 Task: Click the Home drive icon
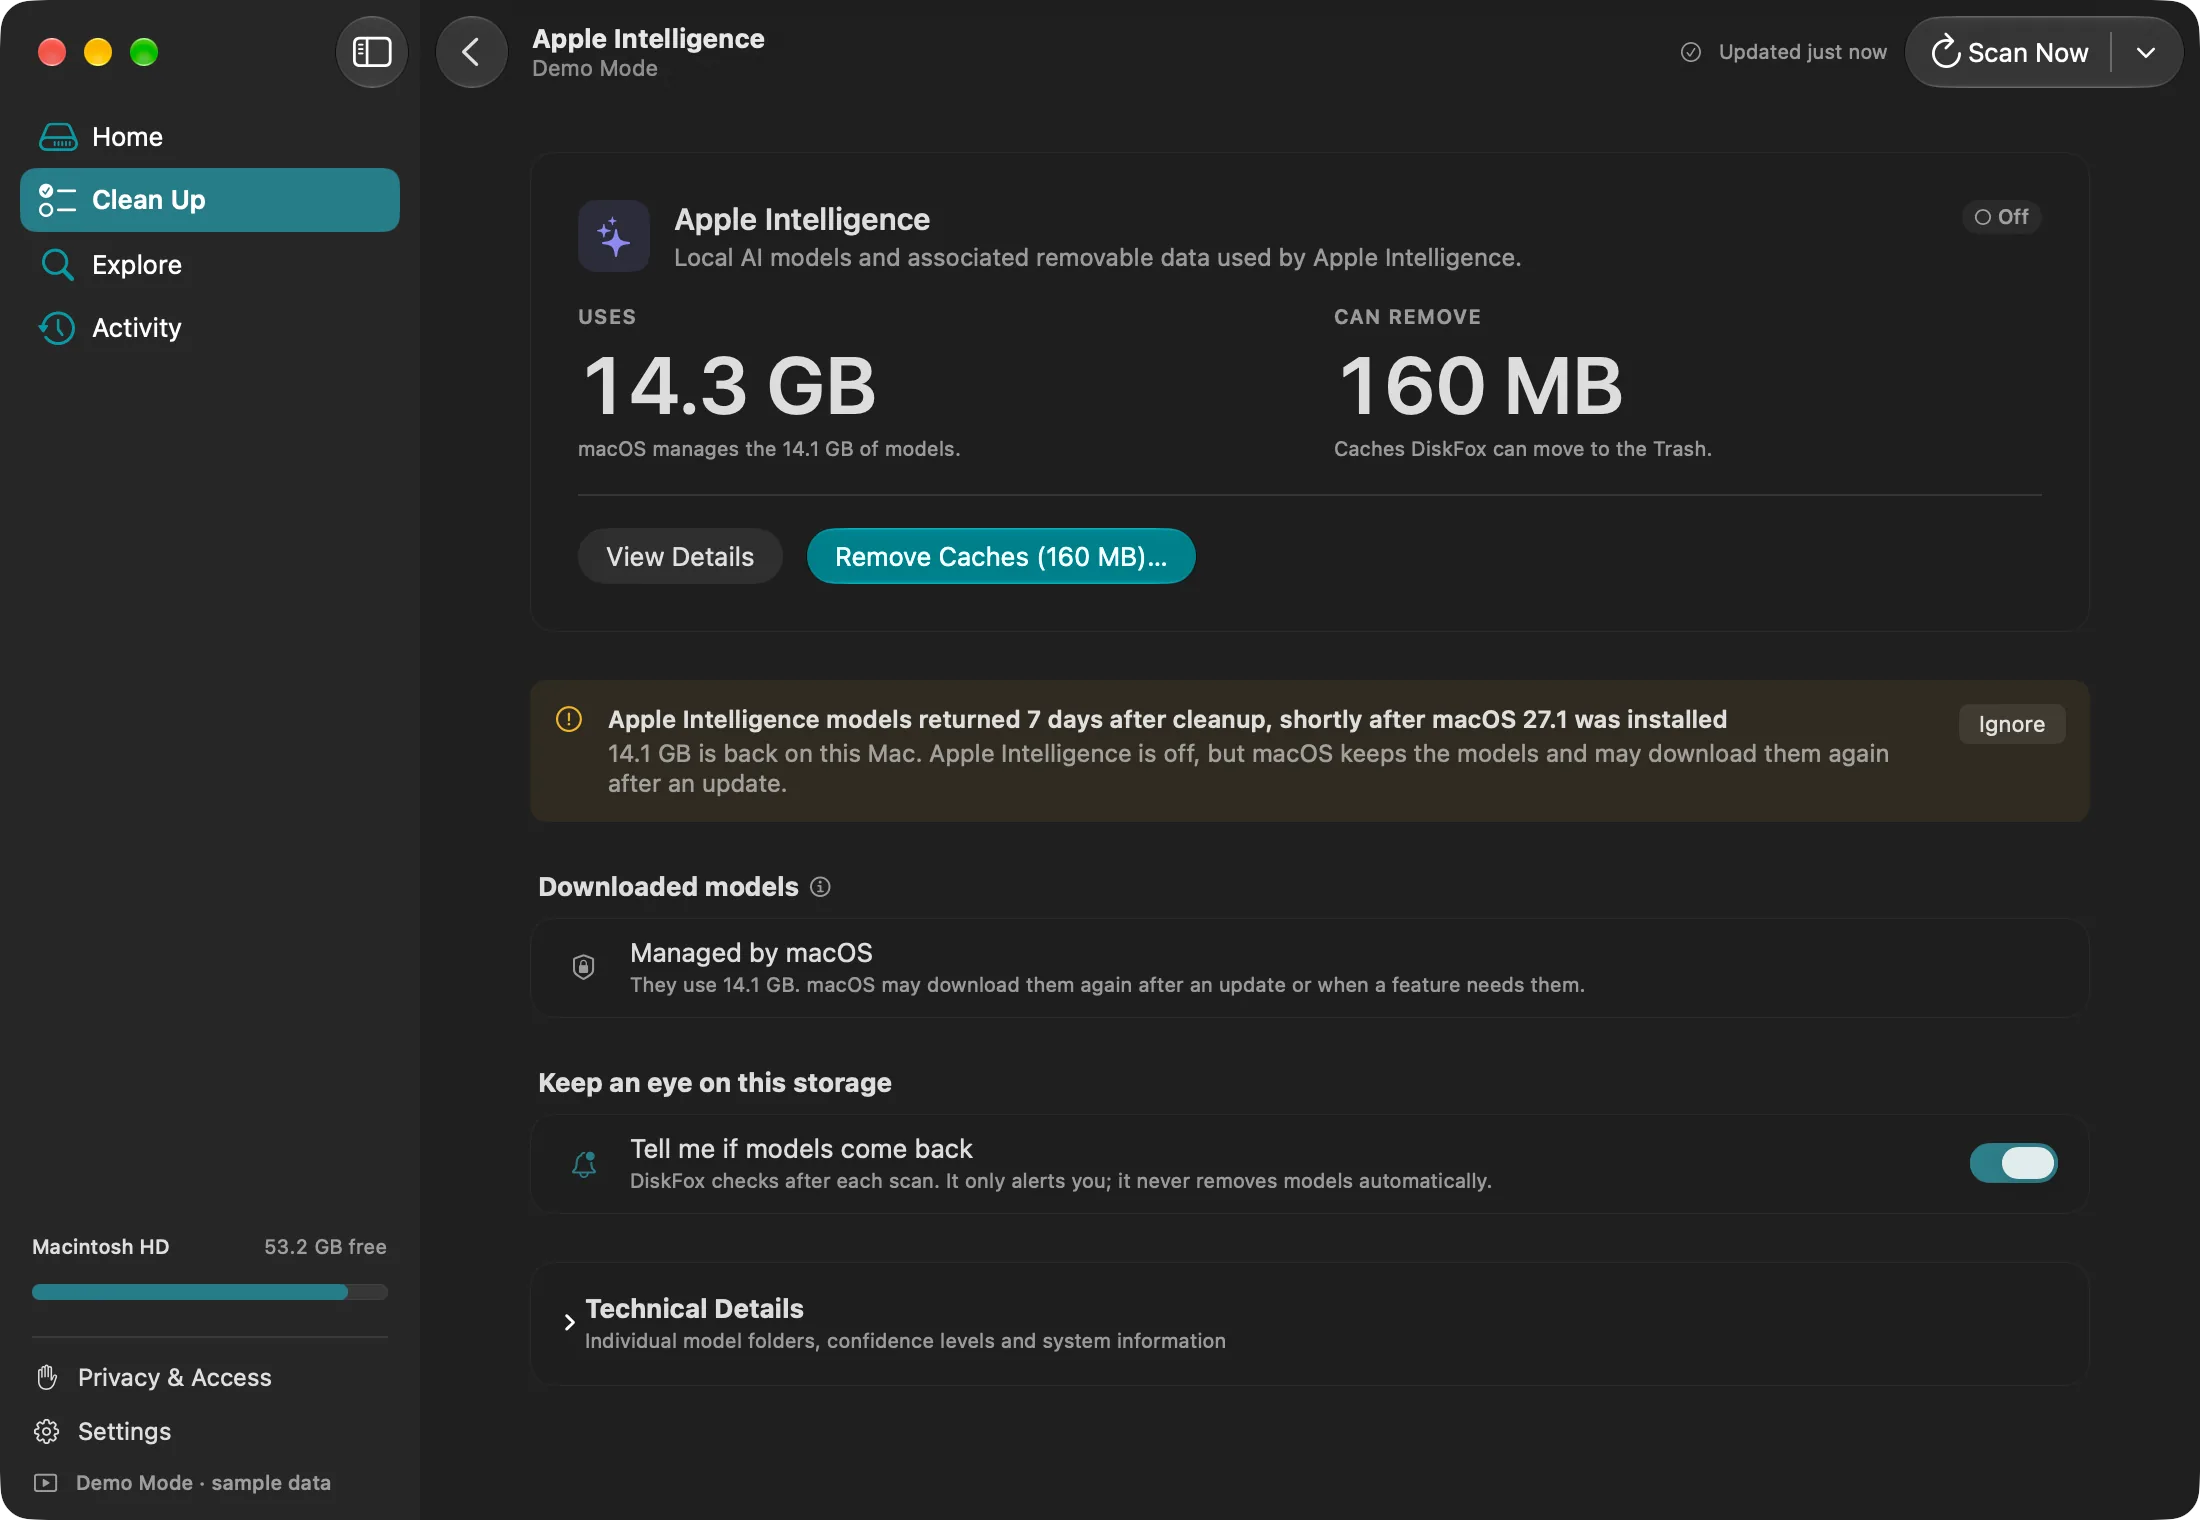click(58, 137)
